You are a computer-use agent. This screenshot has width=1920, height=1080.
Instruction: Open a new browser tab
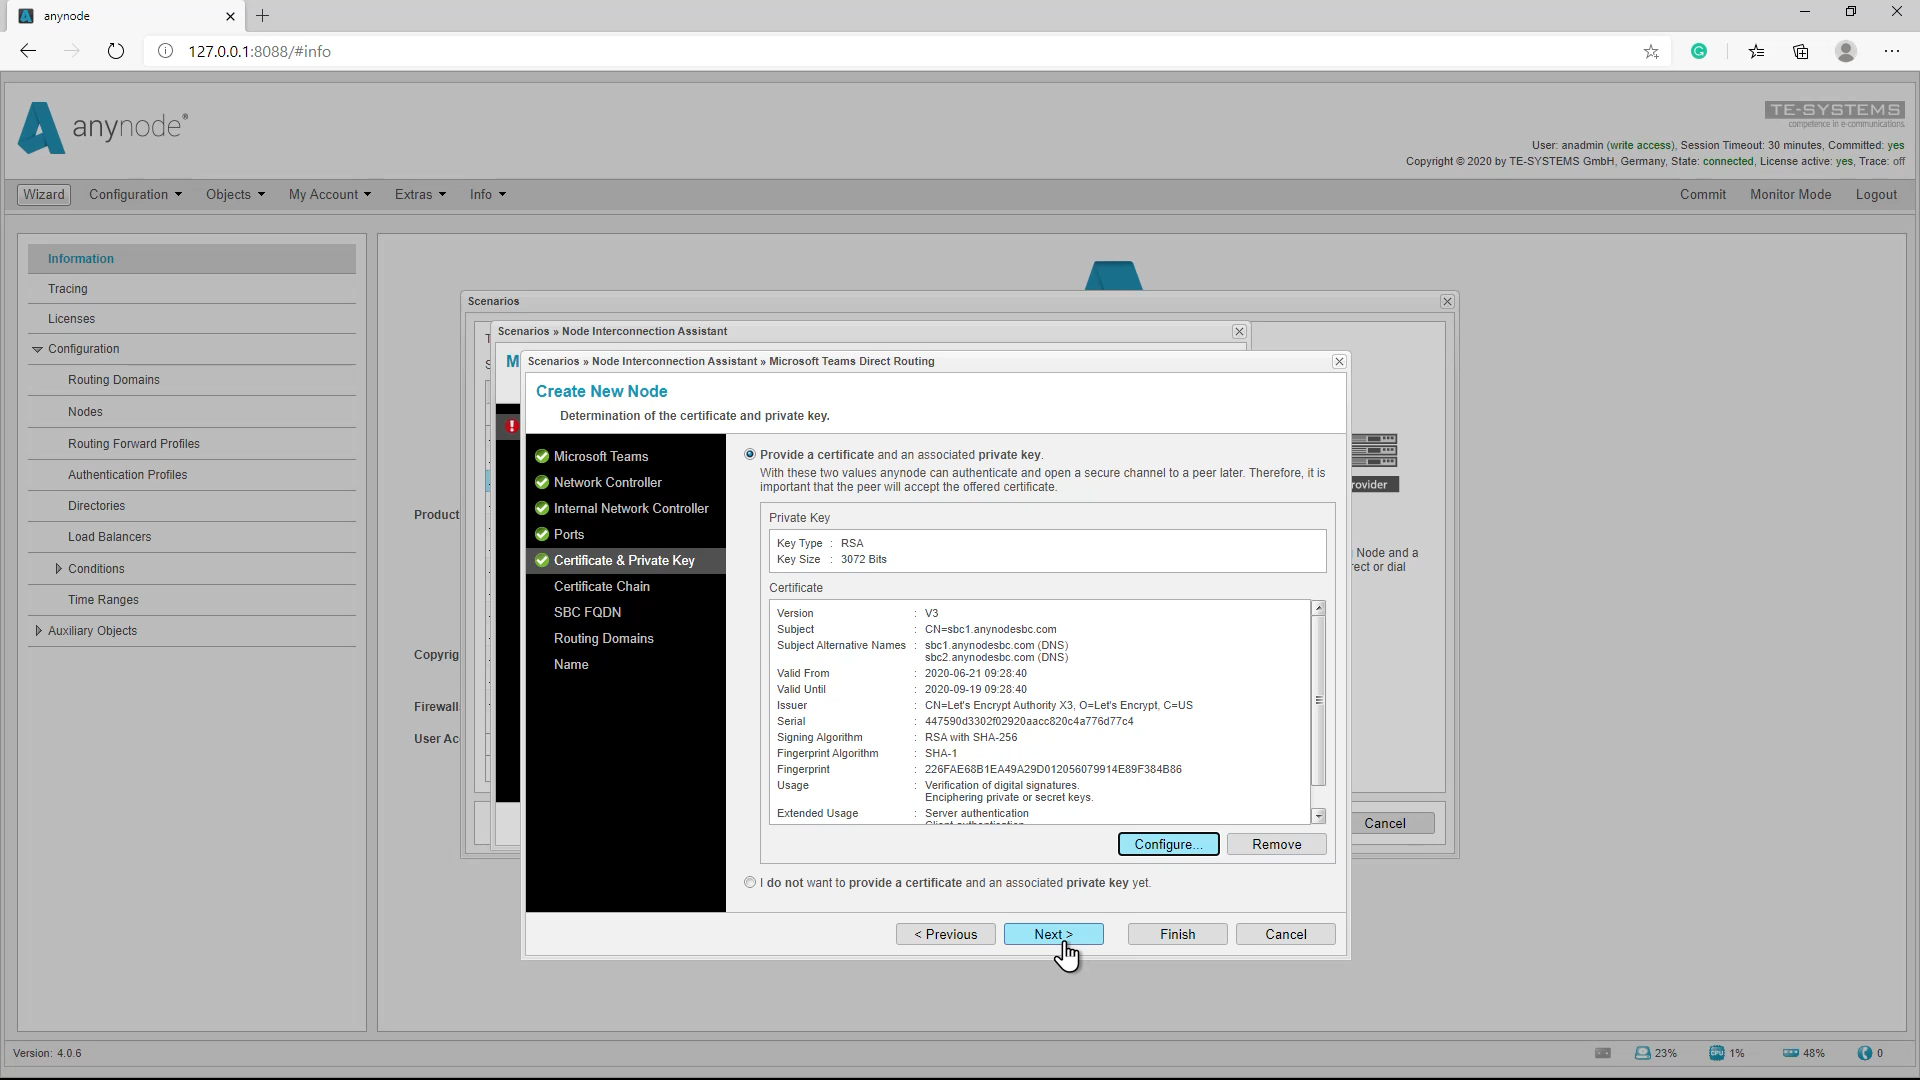[262, 16]
